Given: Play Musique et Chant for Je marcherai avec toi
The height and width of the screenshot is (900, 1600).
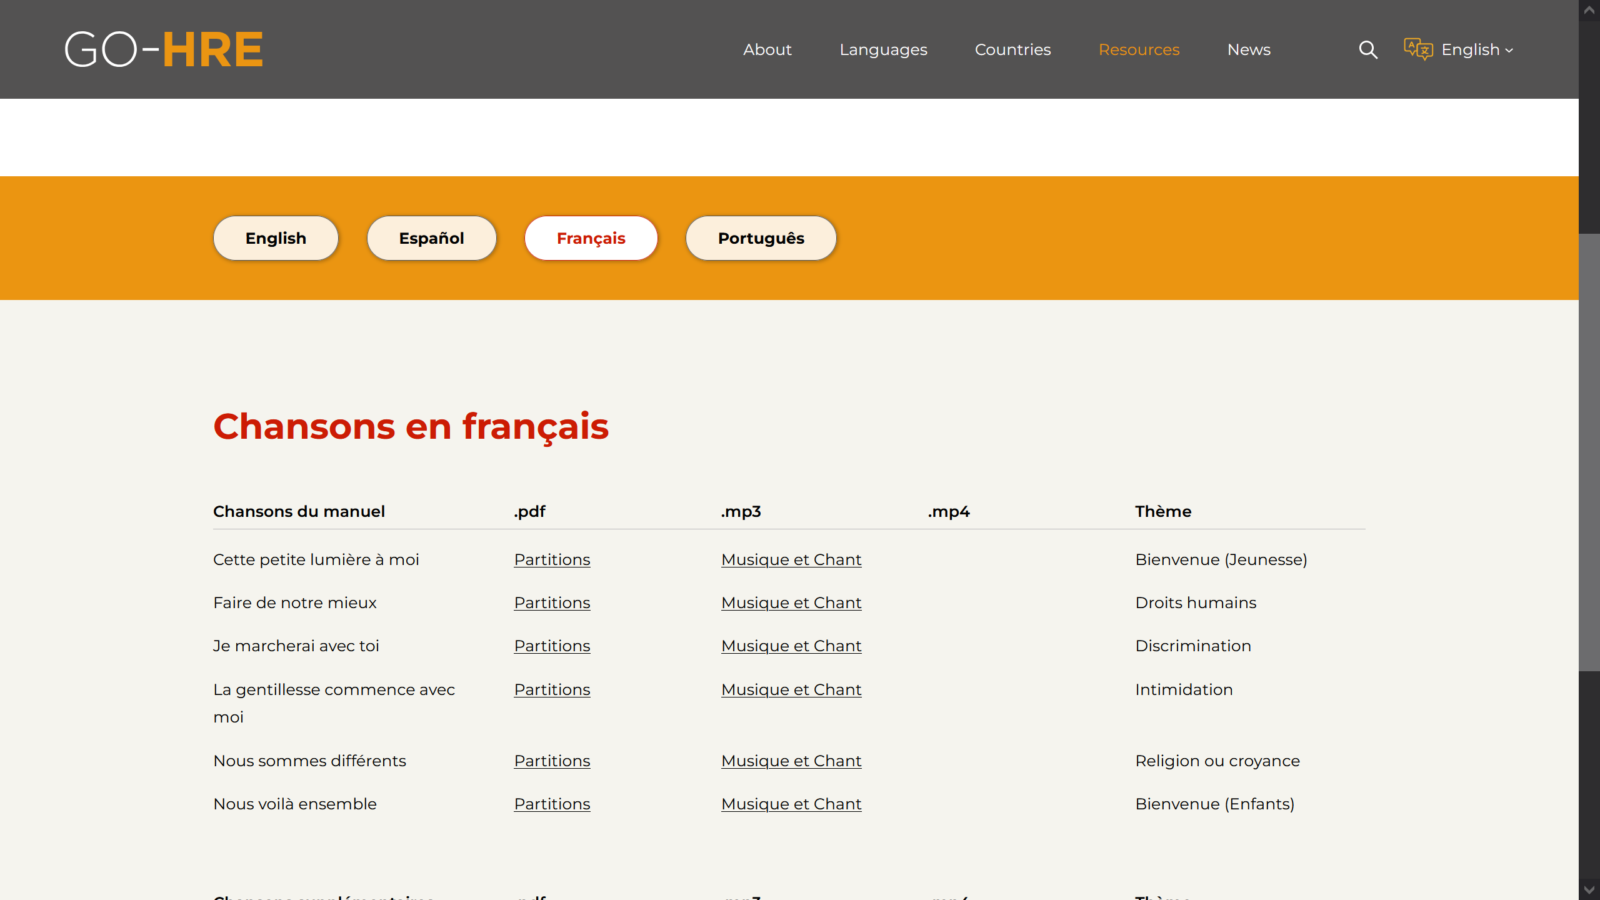Looking at the screenshot, I should [791, 646].
